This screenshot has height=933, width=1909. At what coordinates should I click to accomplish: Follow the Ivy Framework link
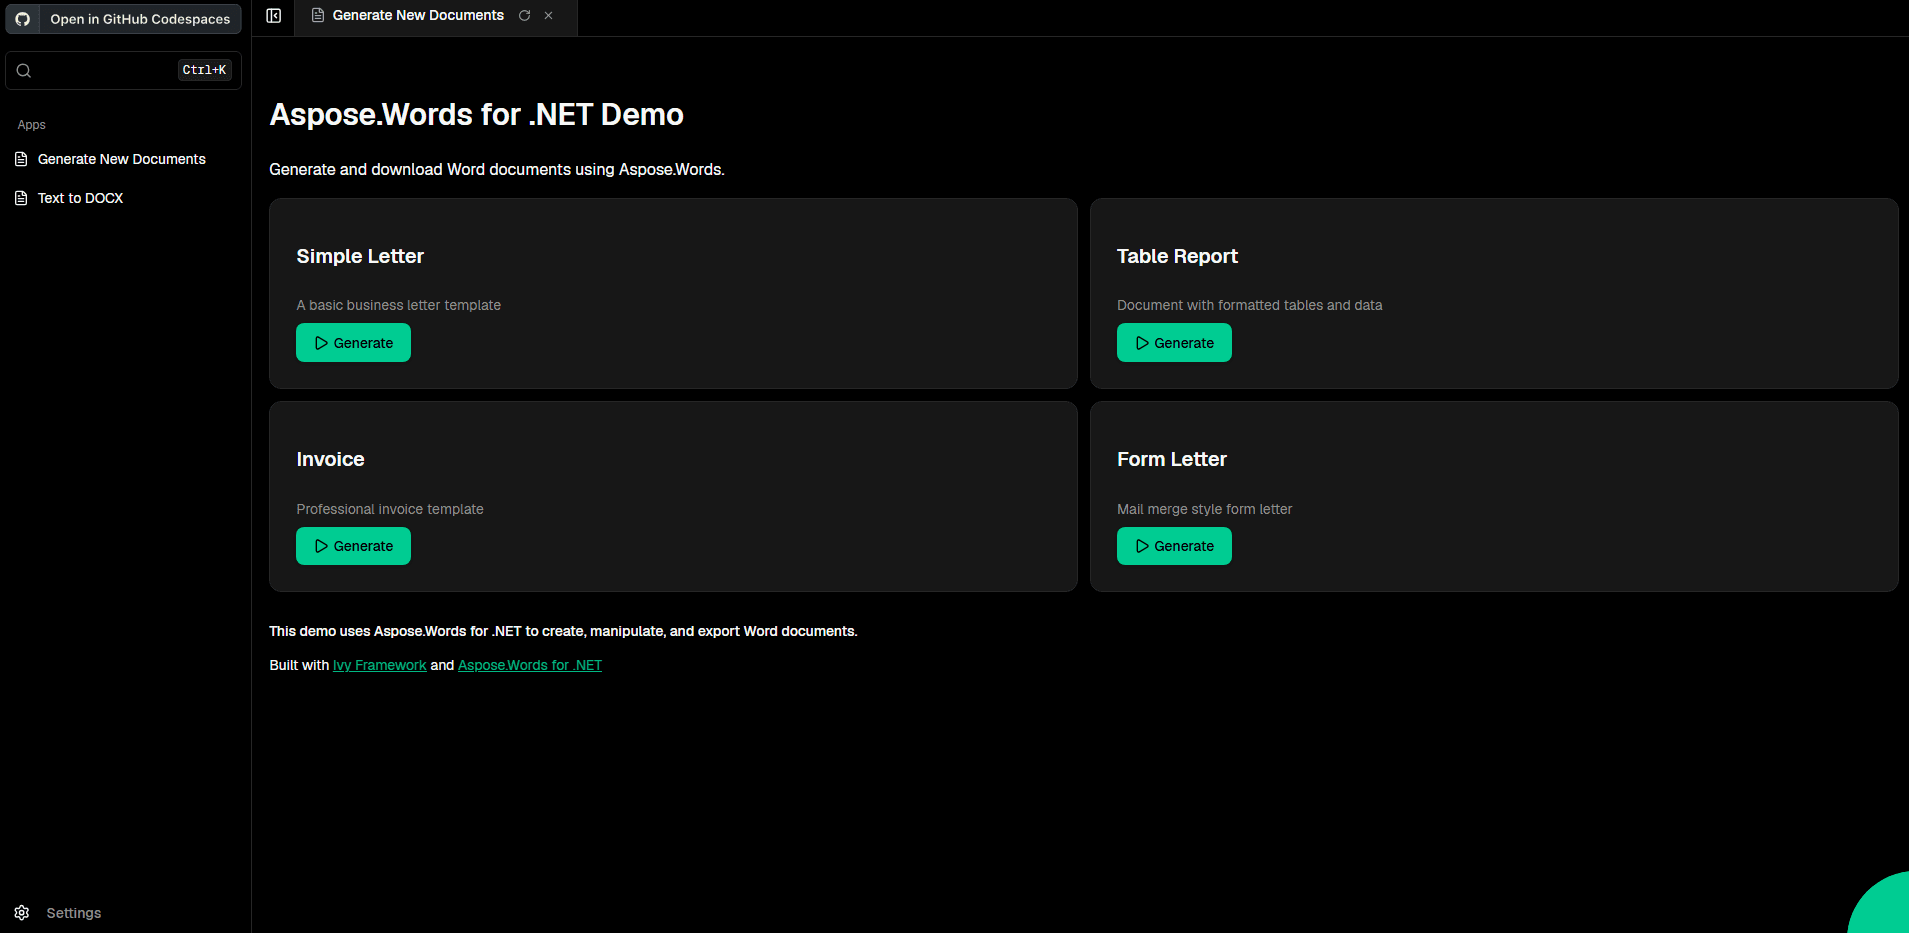pyautogui.click(x=379, y=665)
